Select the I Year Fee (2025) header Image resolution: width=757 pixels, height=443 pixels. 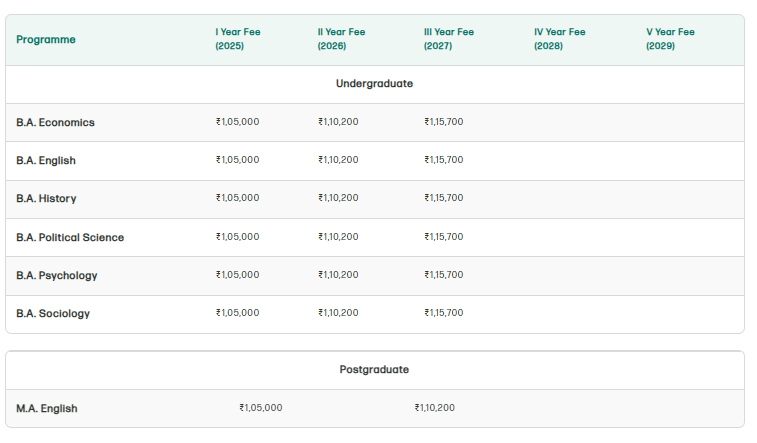(x=238, y=39)
